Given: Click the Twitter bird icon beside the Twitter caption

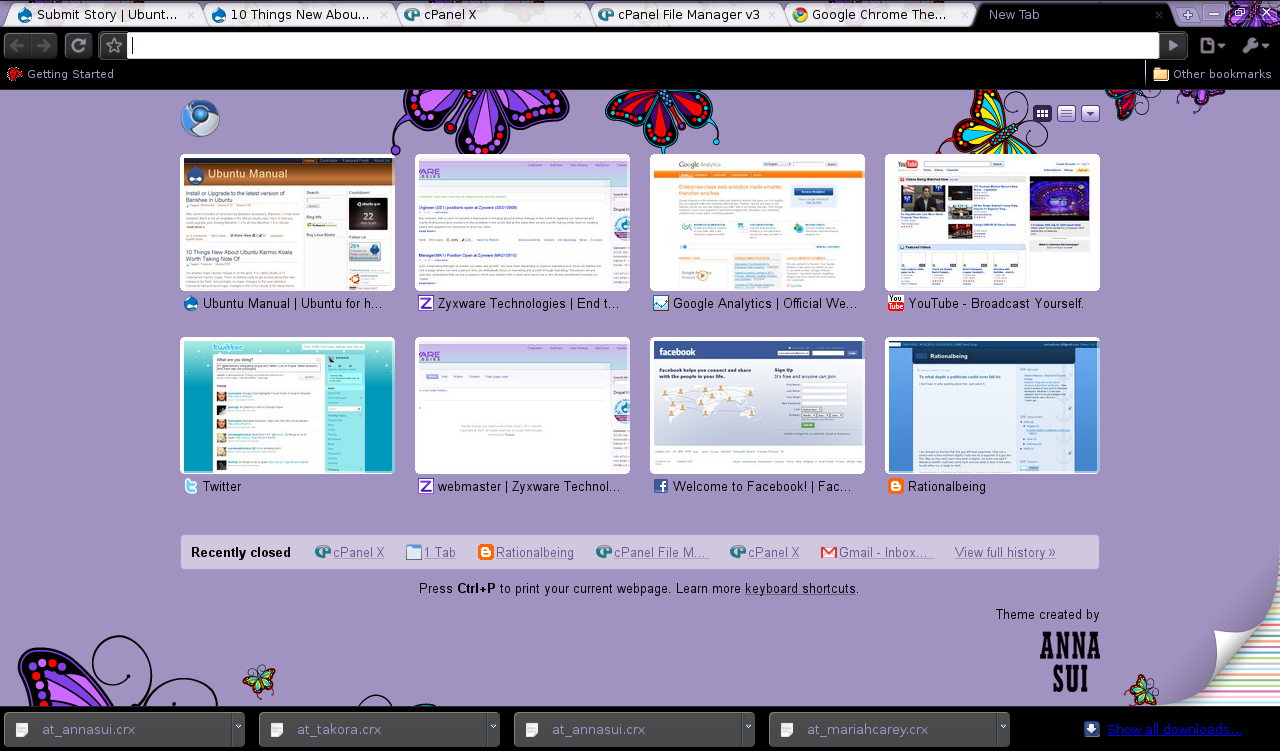Looking at the screenshot, I should coord(189,486).
